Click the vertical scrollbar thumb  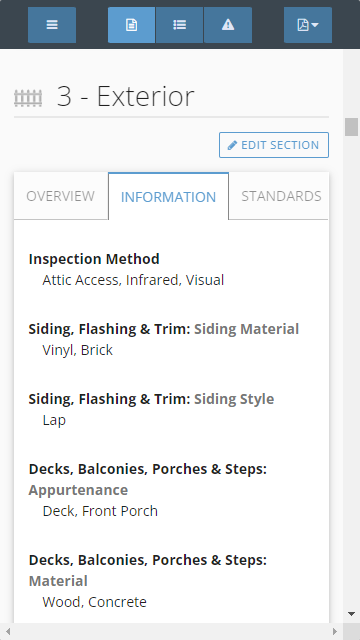(x=351, y=127)
